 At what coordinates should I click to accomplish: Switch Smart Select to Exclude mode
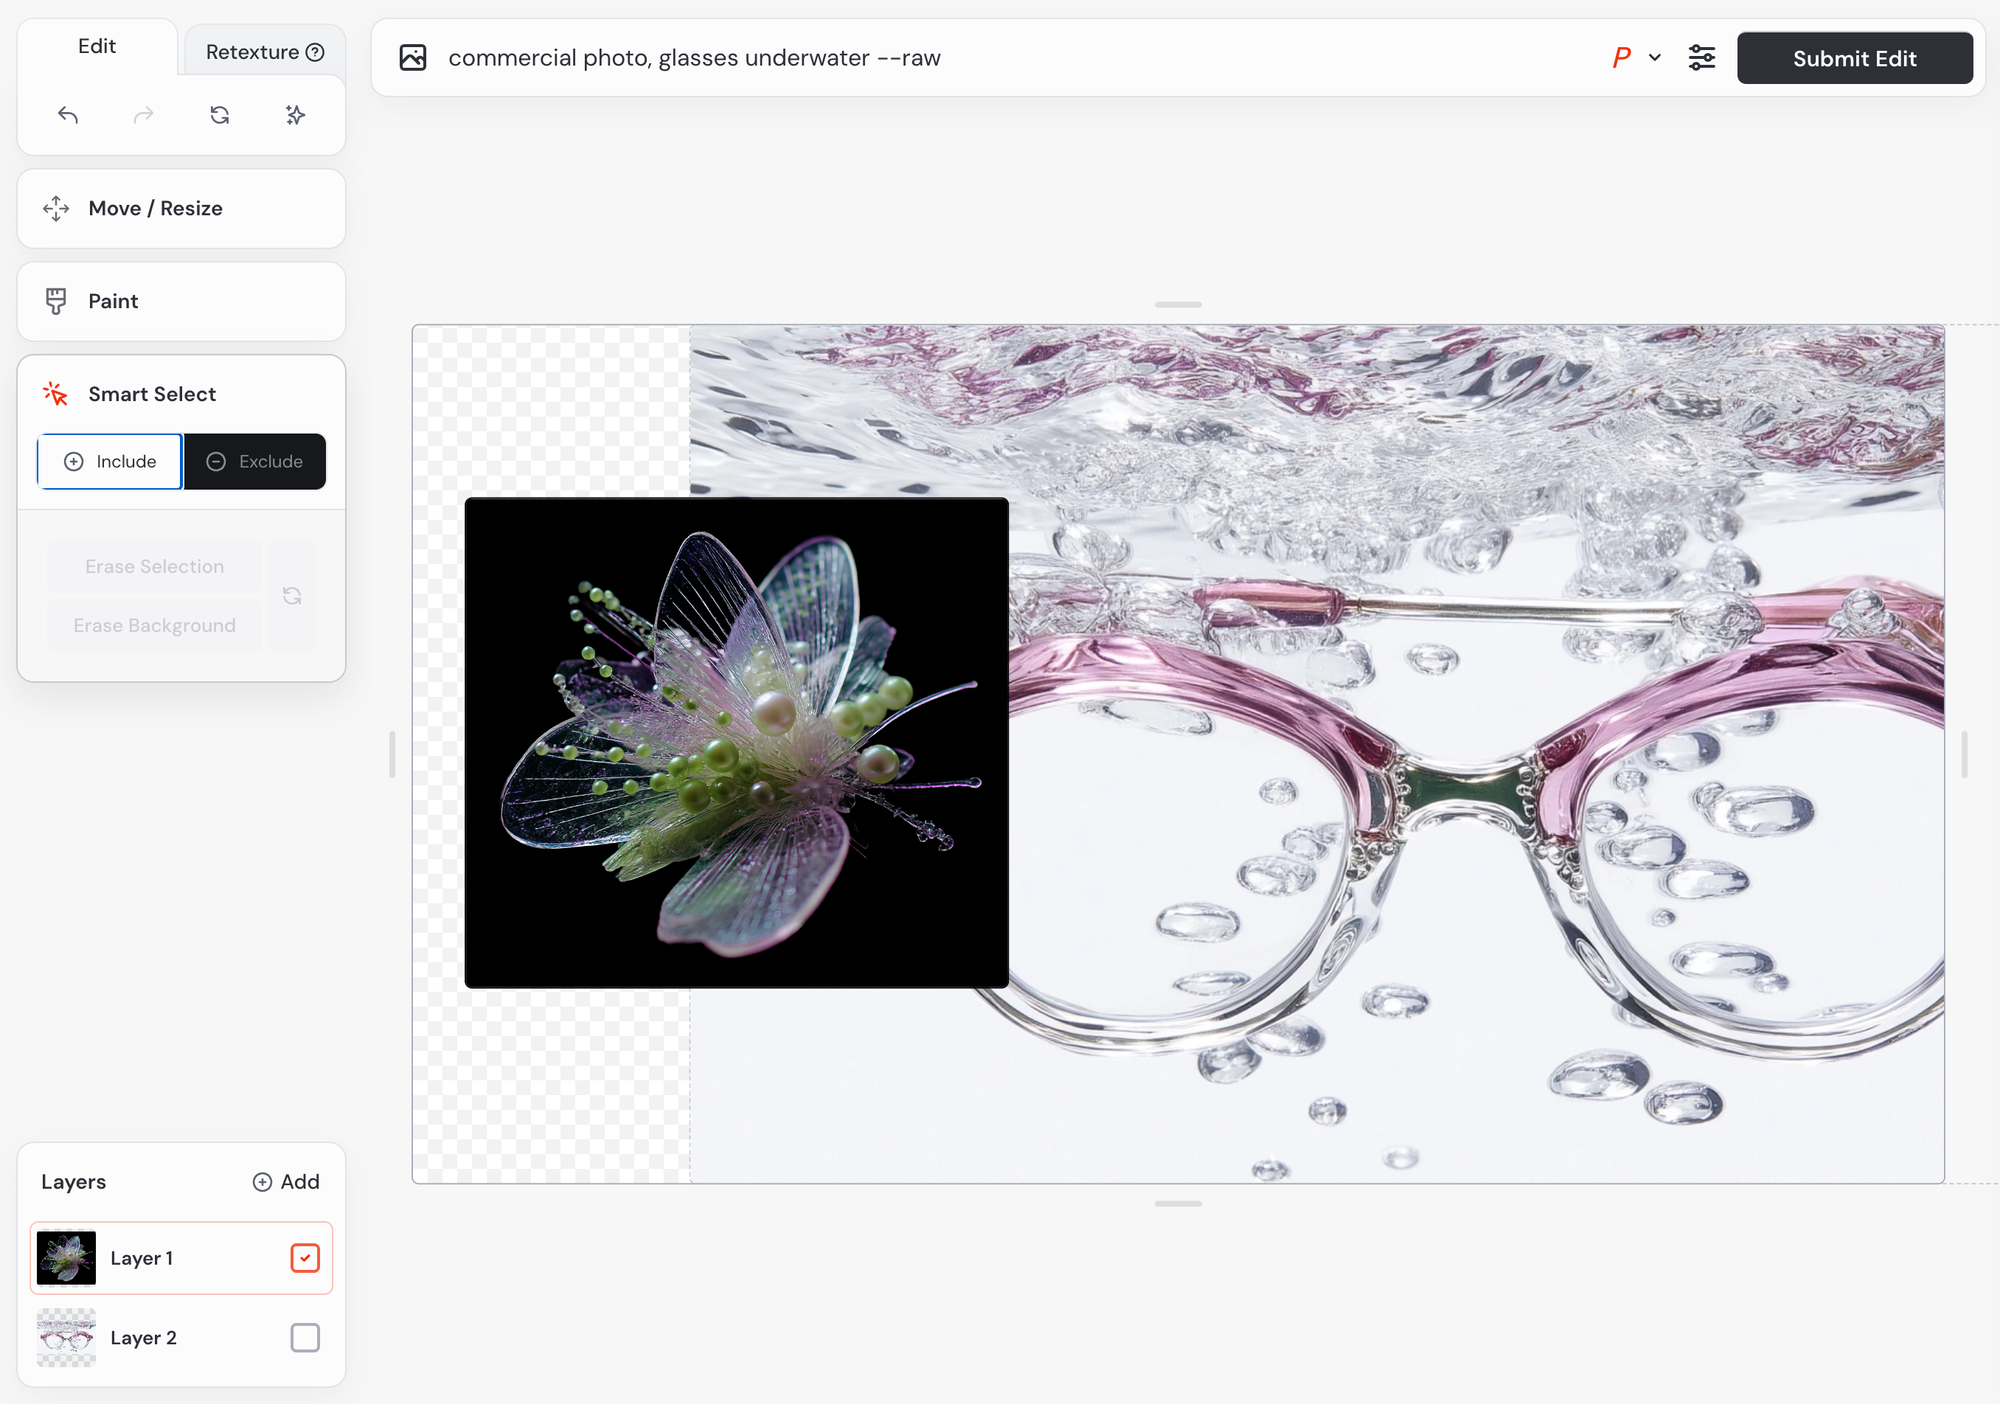pyautogui.click(x=255, y=461)
